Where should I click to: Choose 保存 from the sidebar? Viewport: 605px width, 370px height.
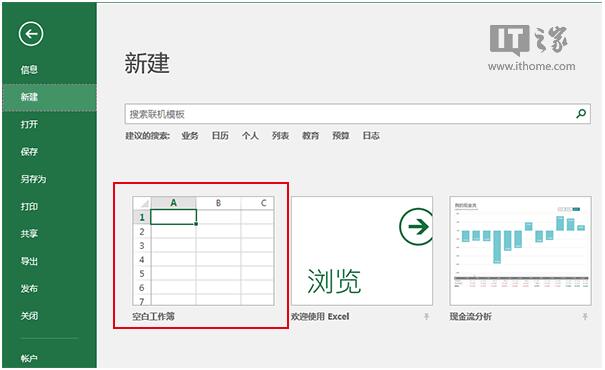click(x=29, y=152)
